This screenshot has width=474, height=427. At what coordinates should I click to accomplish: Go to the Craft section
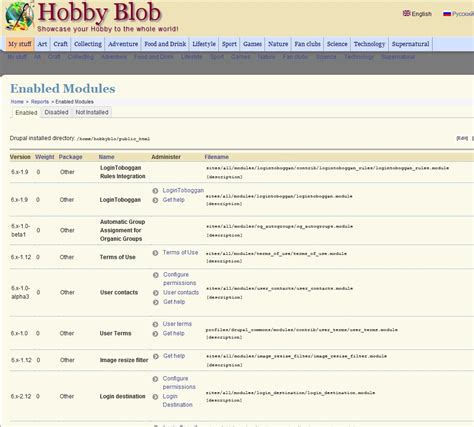point(60,44)
